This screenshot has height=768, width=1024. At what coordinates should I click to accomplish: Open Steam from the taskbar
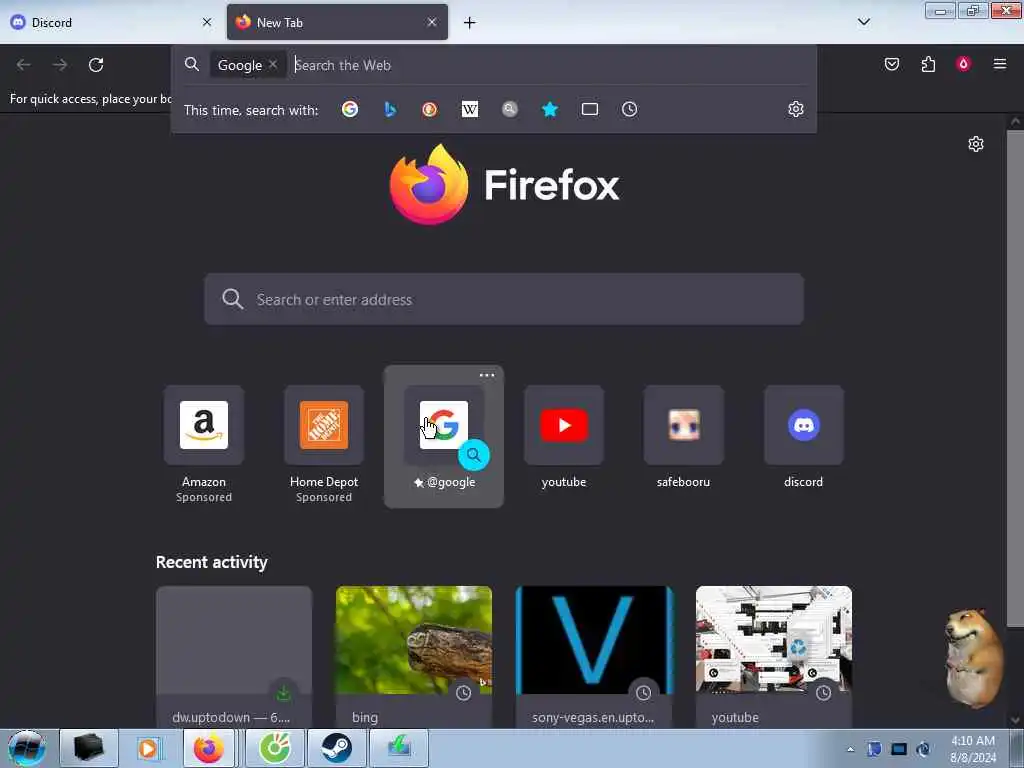pos(336,748)
